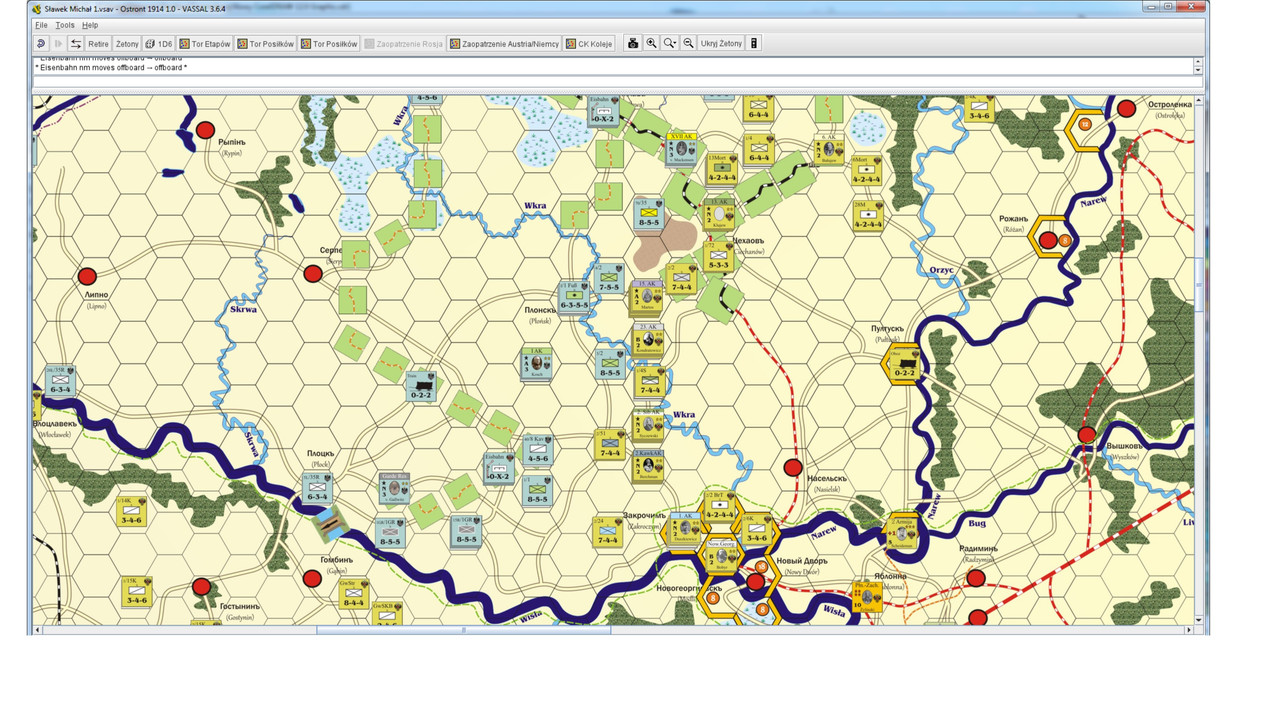Select the 5-3-3 counter at Ciechanów

[x=717, y=256]
